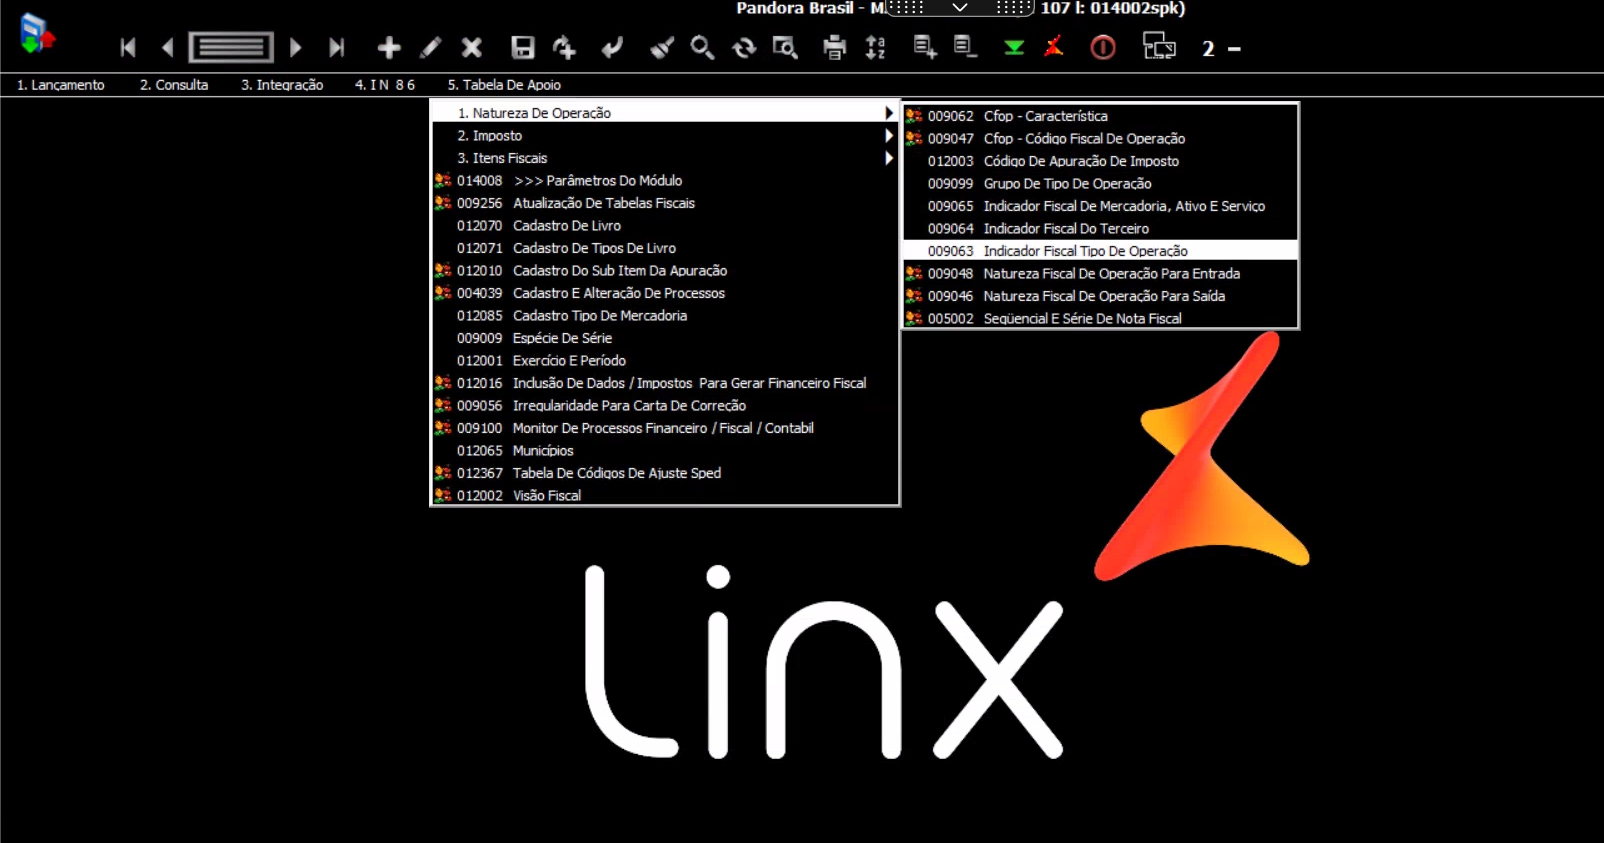The image size is (1604, 843).
Task: Click the red circular exit icon
Action: [1103, 47]
